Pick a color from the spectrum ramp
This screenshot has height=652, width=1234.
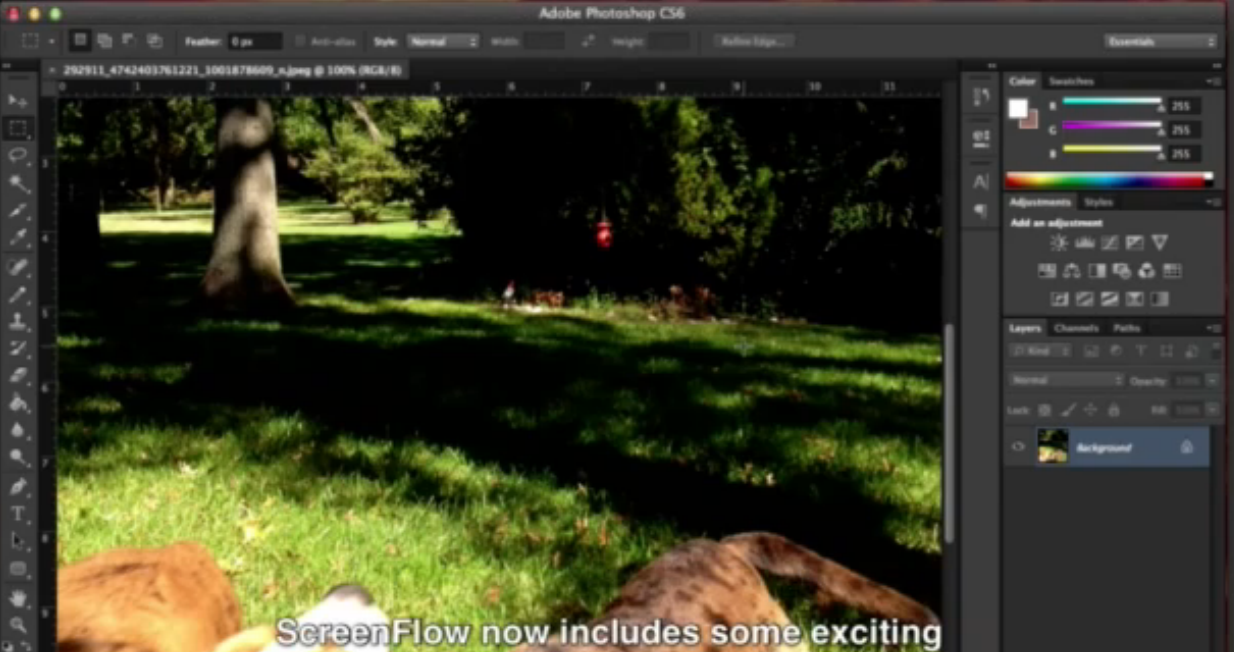click(1109, 181)
